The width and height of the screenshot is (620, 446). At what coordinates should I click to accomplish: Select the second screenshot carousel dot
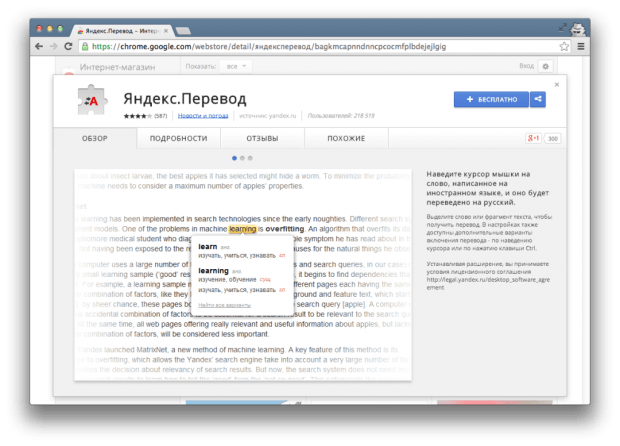(242, 158)
